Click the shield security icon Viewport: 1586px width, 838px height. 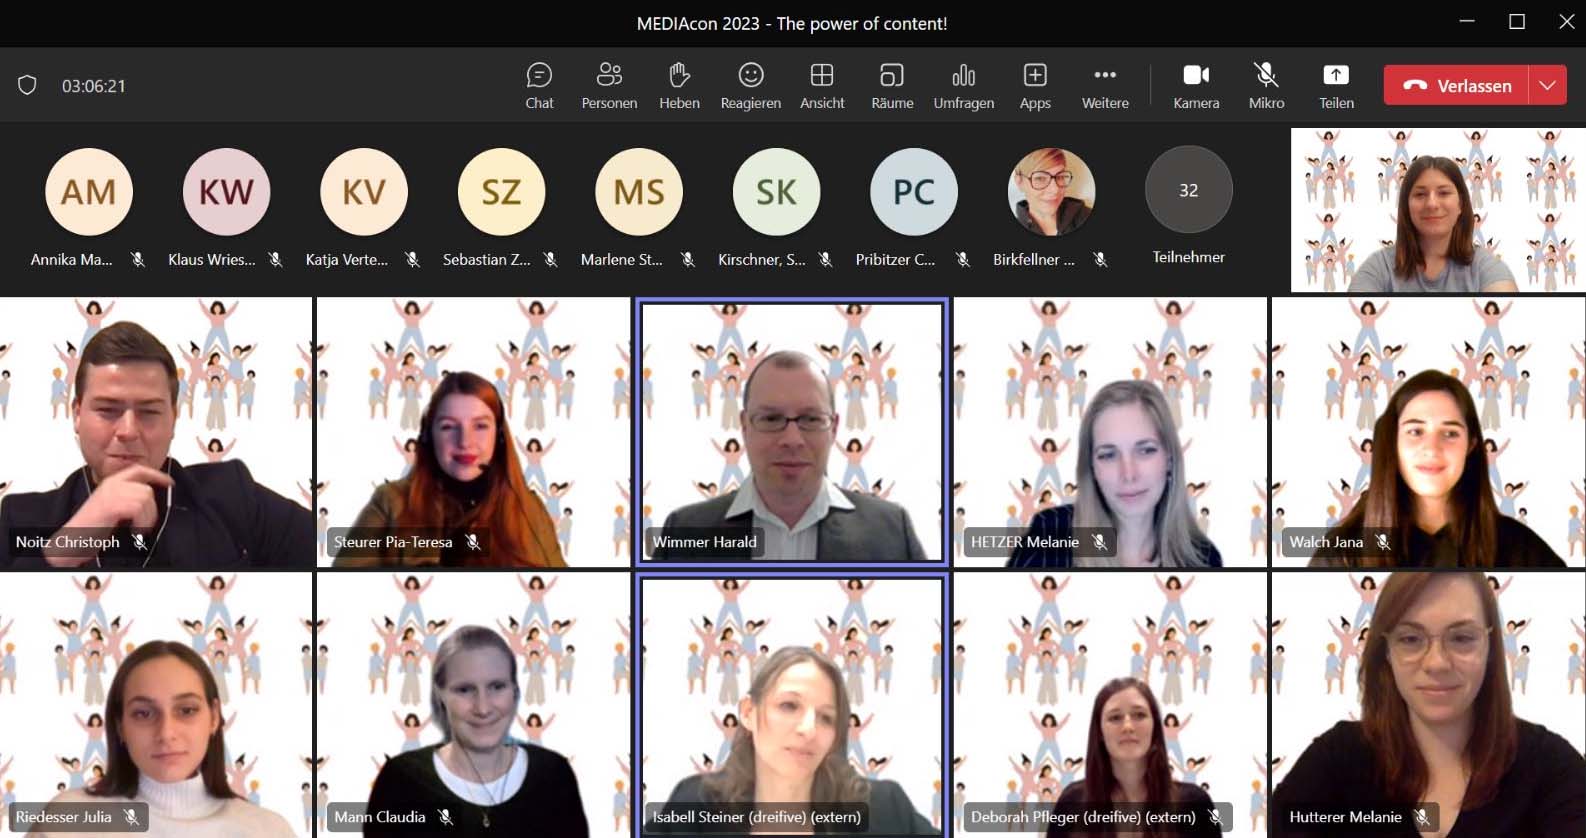coord(28,86)
